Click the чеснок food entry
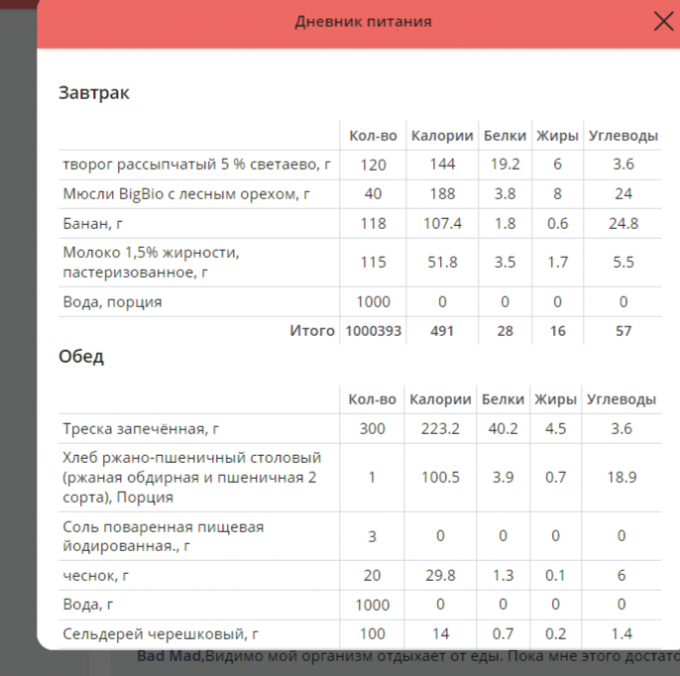The image size is (680, 676). (x=89, y=575)
